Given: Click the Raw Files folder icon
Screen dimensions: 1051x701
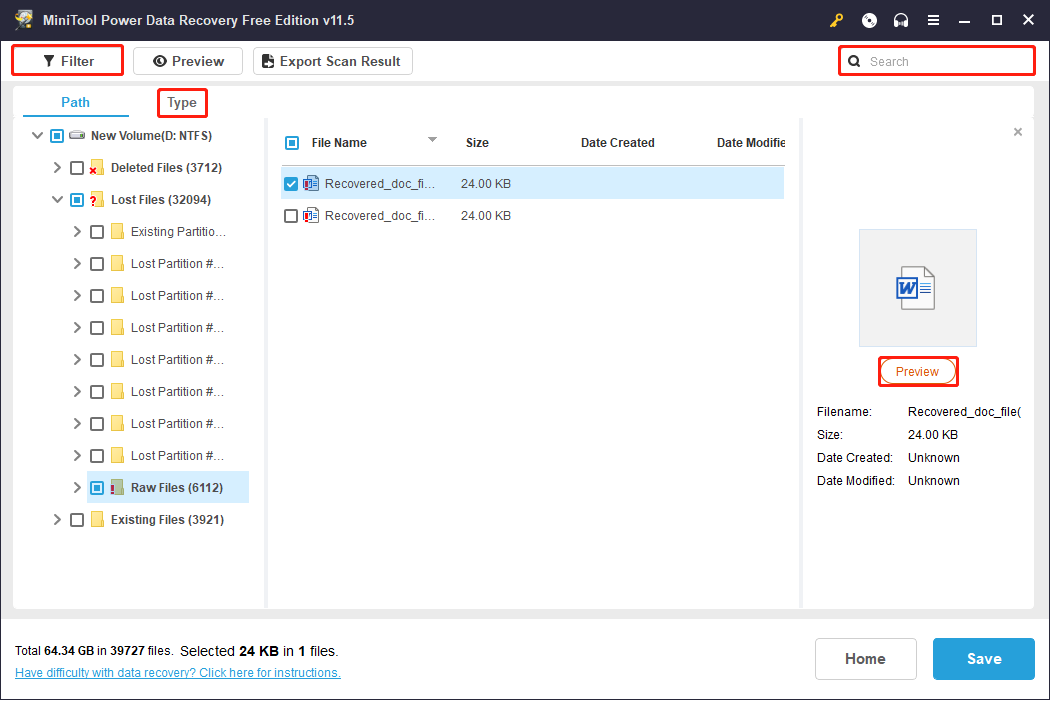Looking at the screenshot, I should click(117, 487).
